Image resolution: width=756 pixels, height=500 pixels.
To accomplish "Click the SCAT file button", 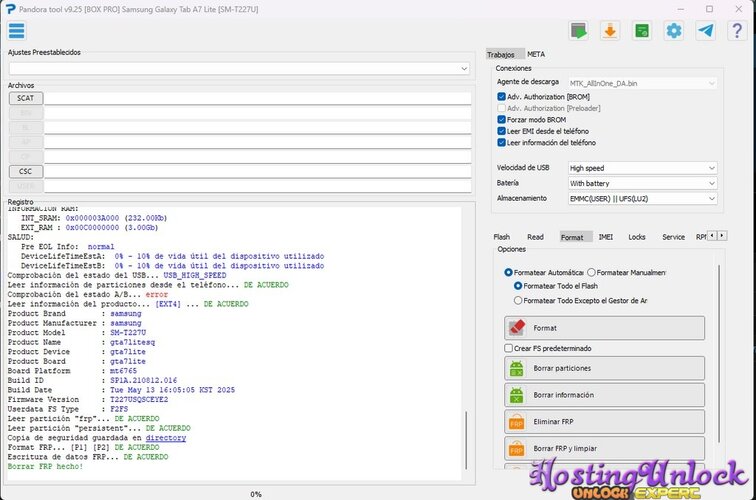I will pyautogui.click(x=26, y=98).
